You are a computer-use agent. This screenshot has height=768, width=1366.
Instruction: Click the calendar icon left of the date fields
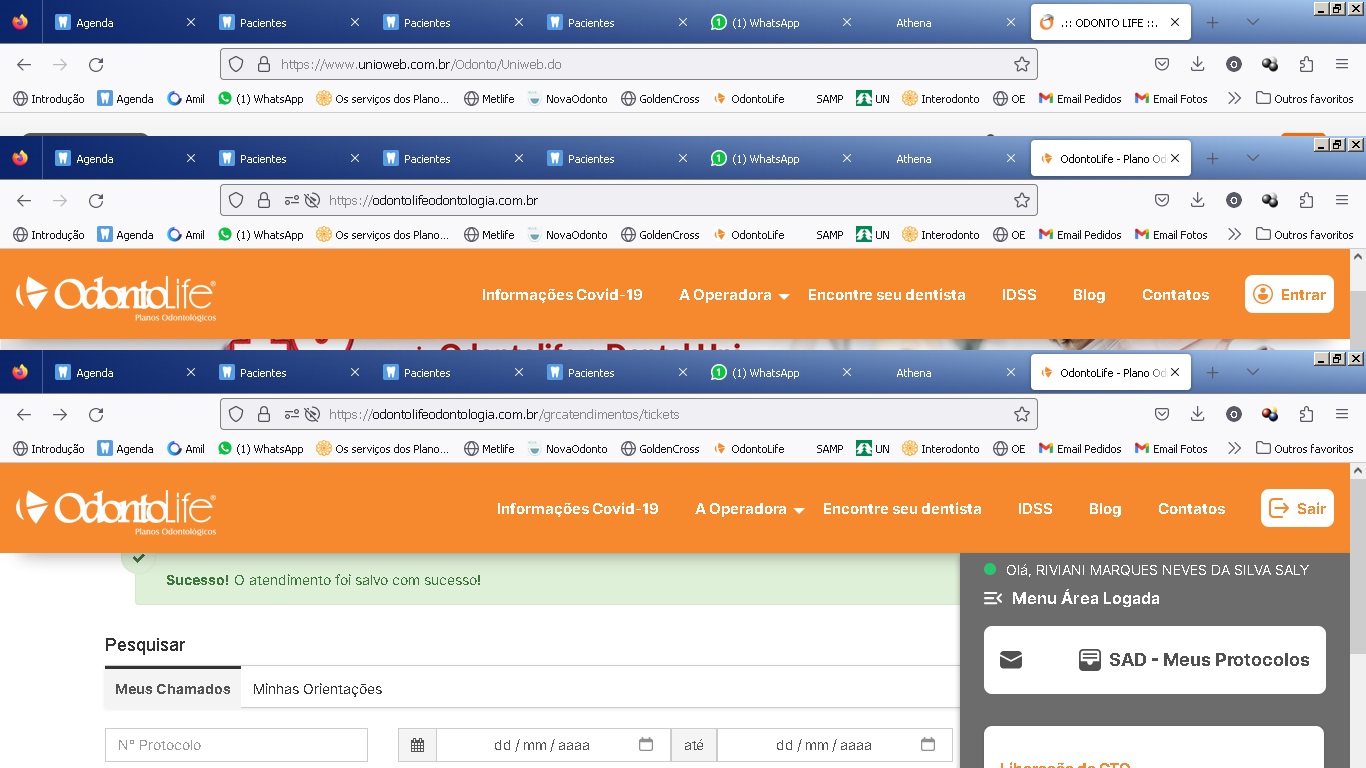(x=417, y=745)
